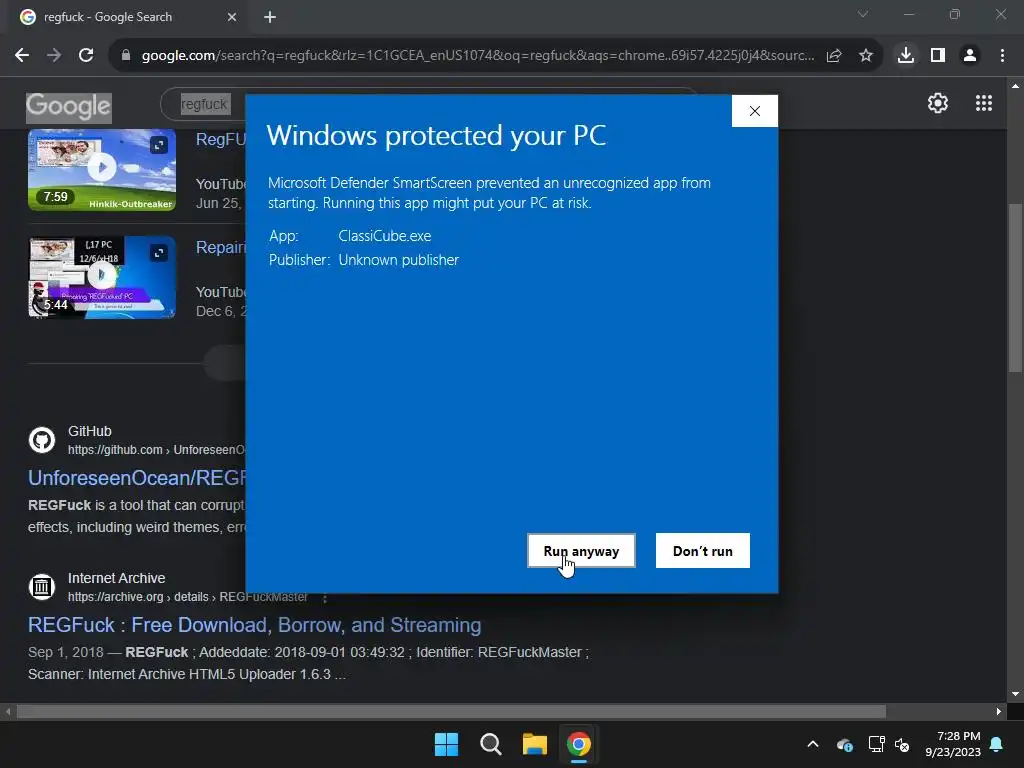Click the share page icon
The image size is (1024, 768).
click(x=834, y=56)
